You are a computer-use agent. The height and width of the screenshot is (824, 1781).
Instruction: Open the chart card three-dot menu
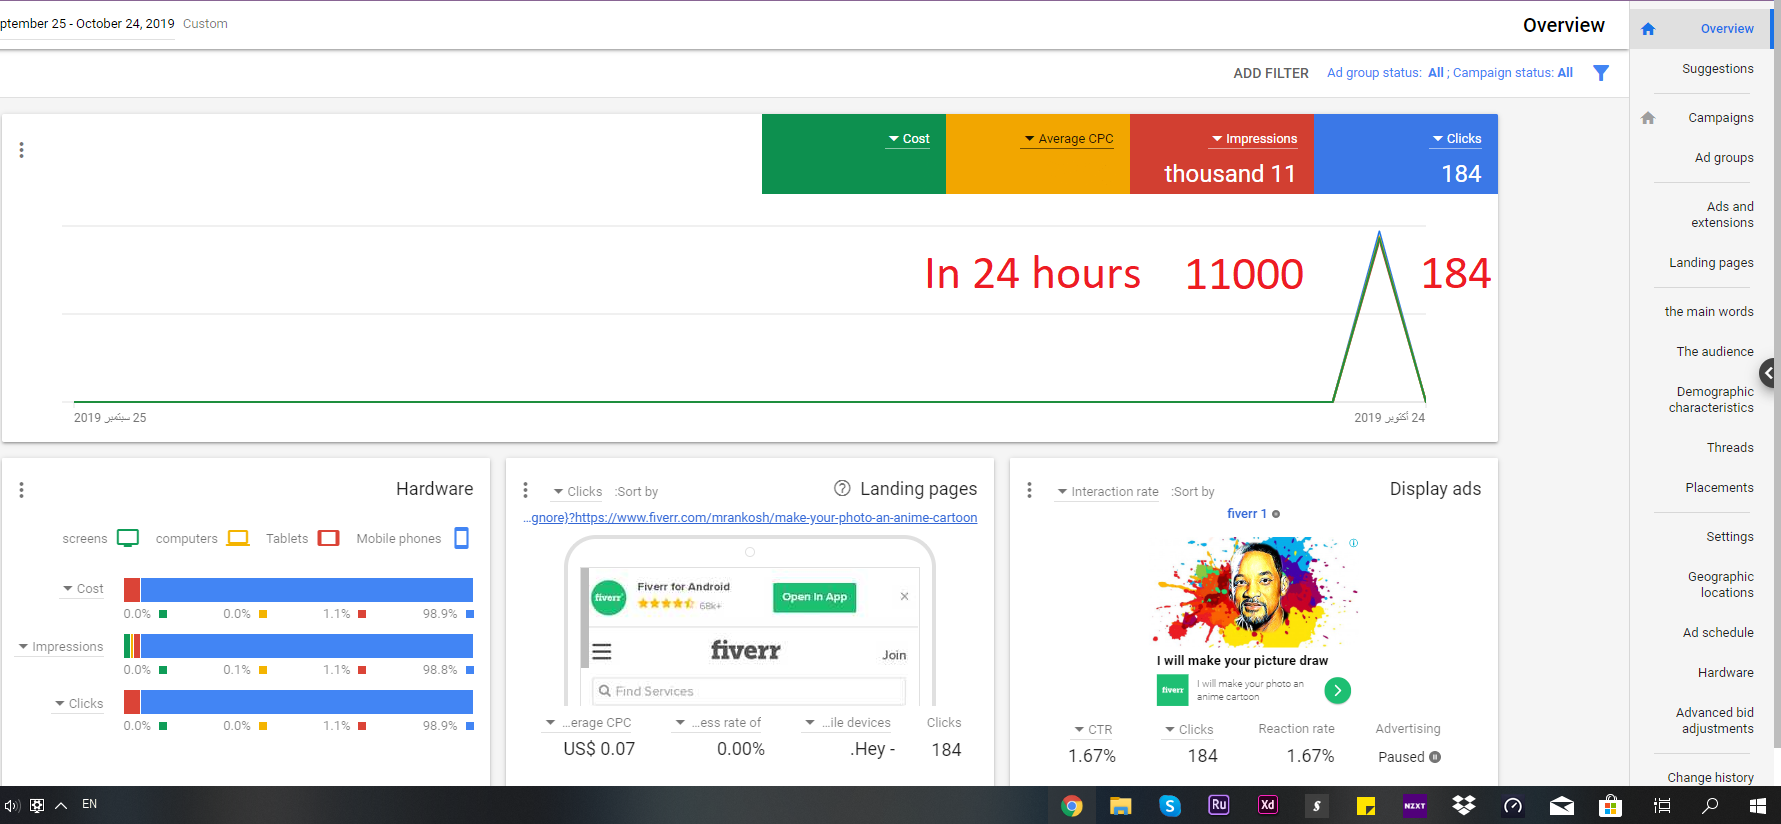pyautogui.click(x=21, y=150)
